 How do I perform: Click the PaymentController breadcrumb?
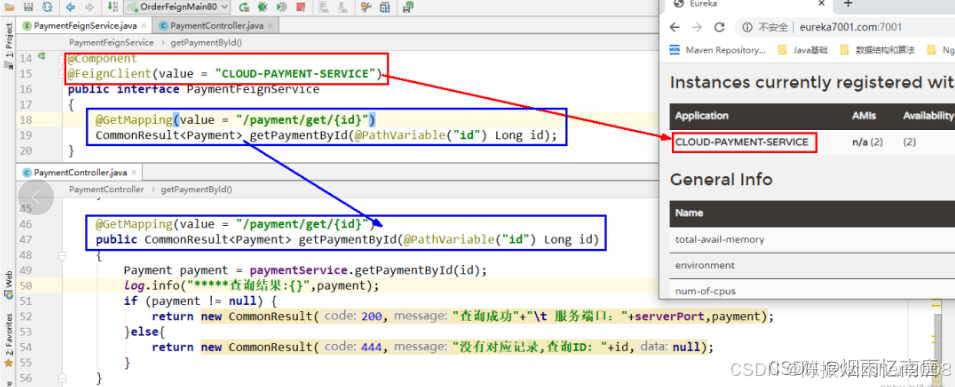click(x=107, y=190)
